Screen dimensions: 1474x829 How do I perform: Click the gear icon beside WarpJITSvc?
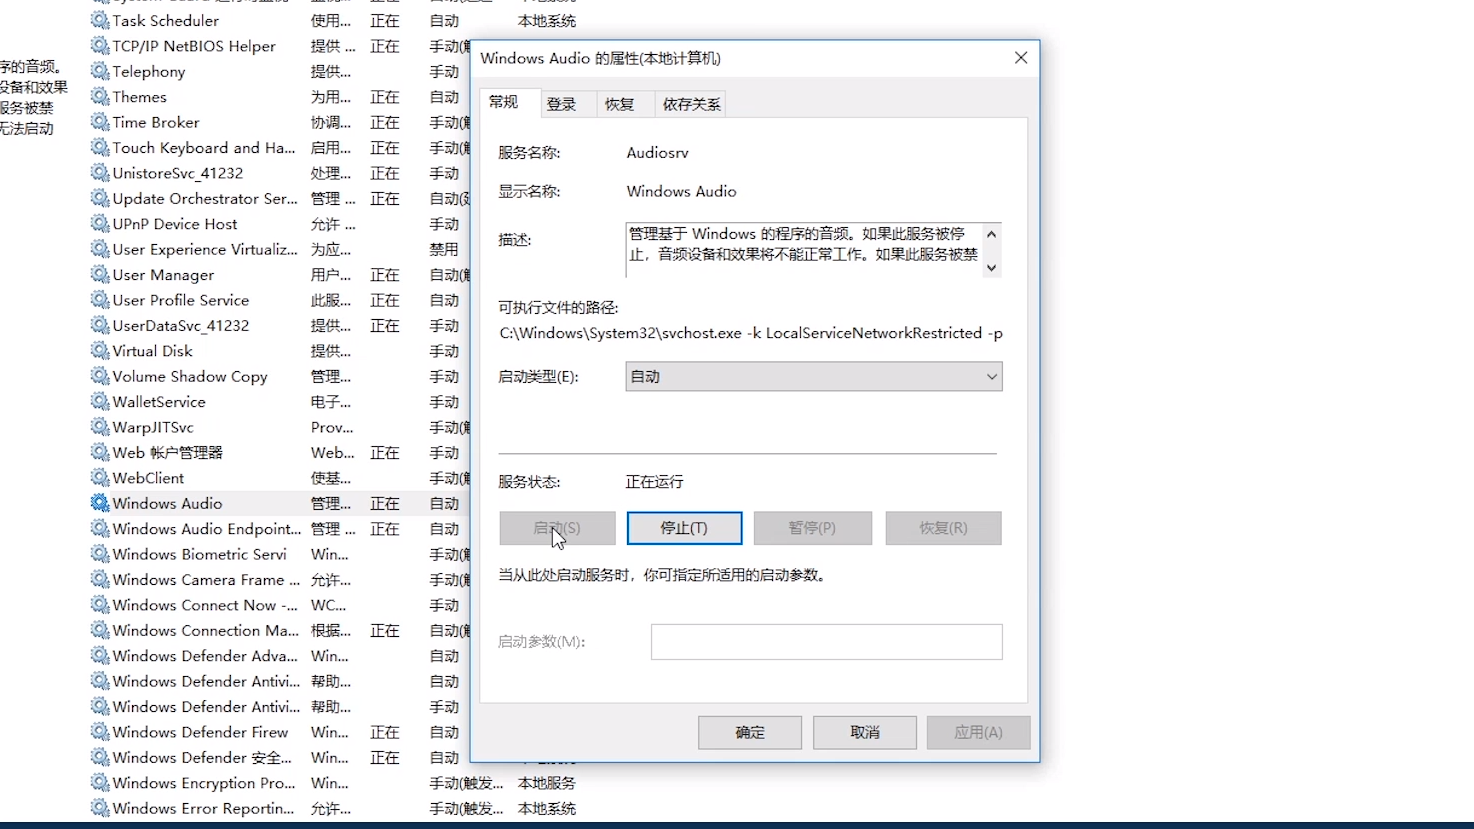coord(100,427)
